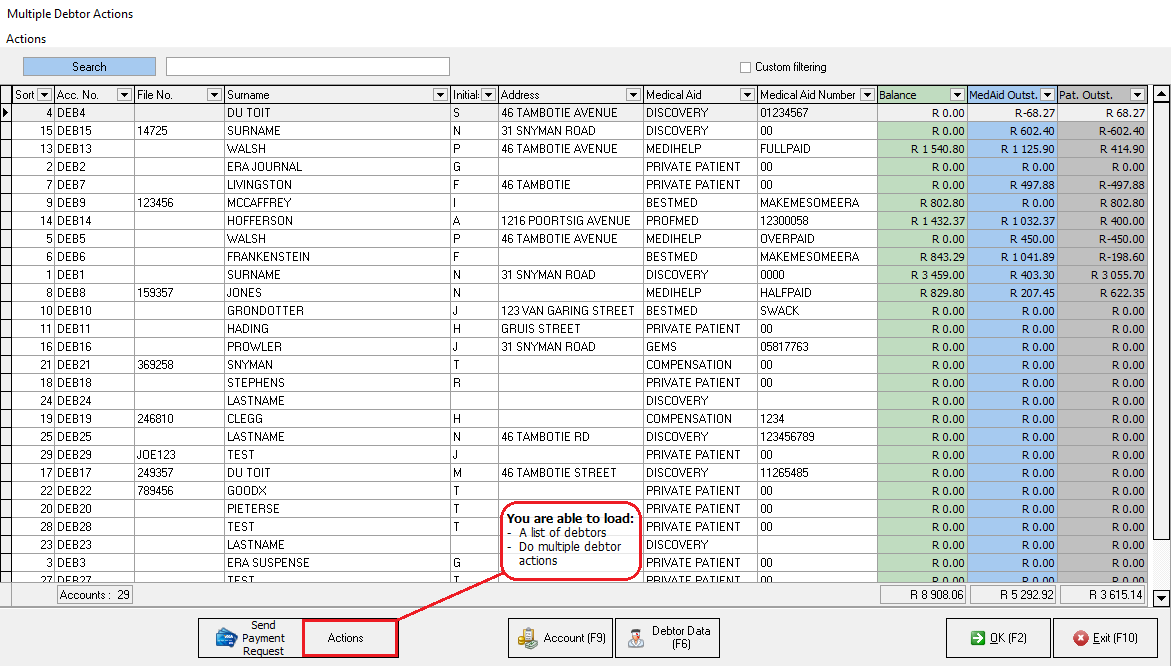Click the scroll up arrow of the grid
This screenshot has width=1171, height=666.
coord(1161,95)
